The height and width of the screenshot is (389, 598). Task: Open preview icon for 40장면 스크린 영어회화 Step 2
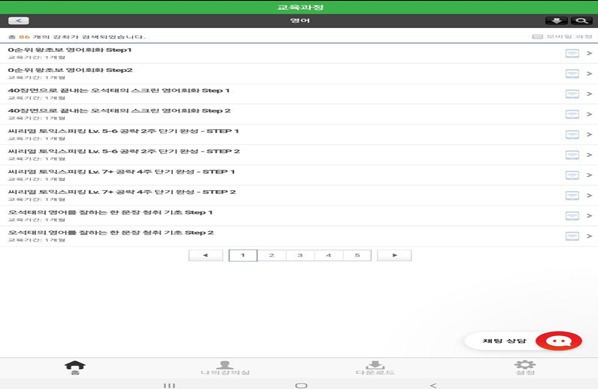pos(572,114)
